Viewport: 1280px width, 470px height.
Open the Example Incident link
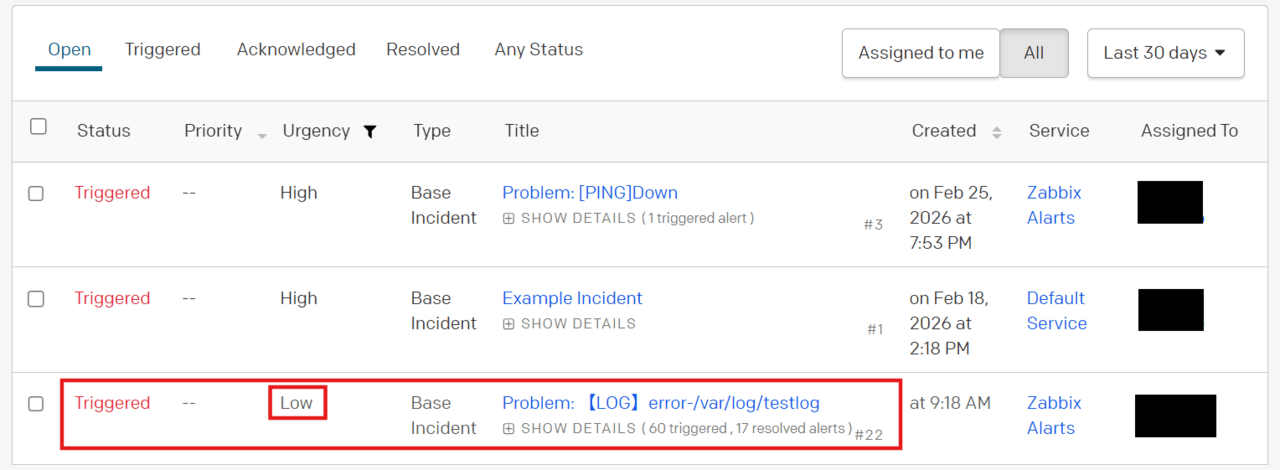tap(572, 298)
